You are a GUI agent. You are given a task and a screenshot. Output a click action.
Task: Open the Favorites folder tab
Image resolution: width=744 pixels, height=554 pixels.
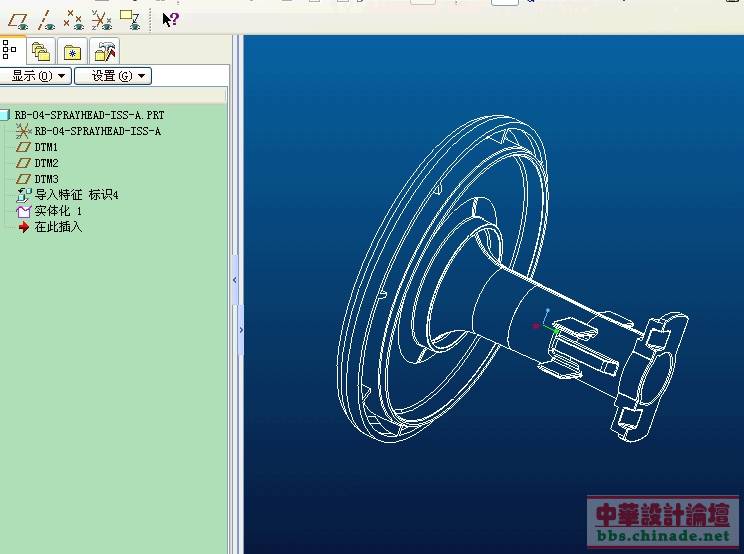[72, 51]
